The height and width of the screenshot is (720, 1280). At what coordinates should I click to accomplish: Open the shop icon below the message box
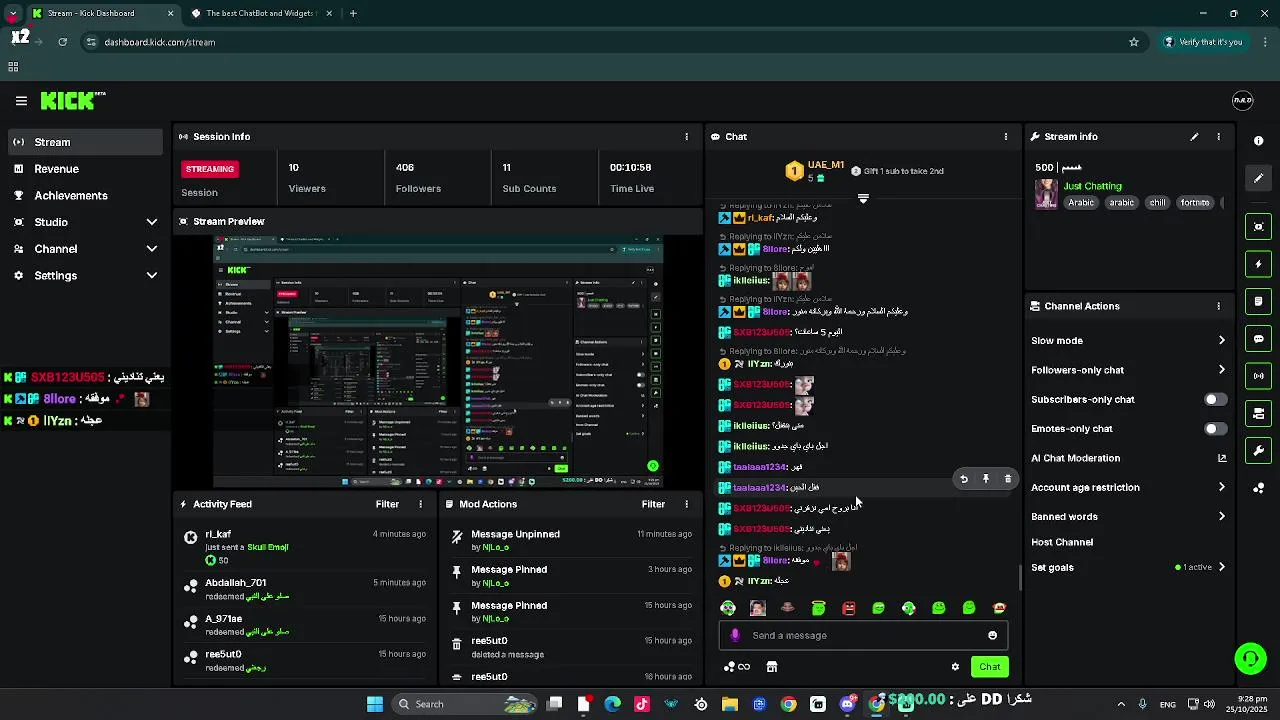771,667
